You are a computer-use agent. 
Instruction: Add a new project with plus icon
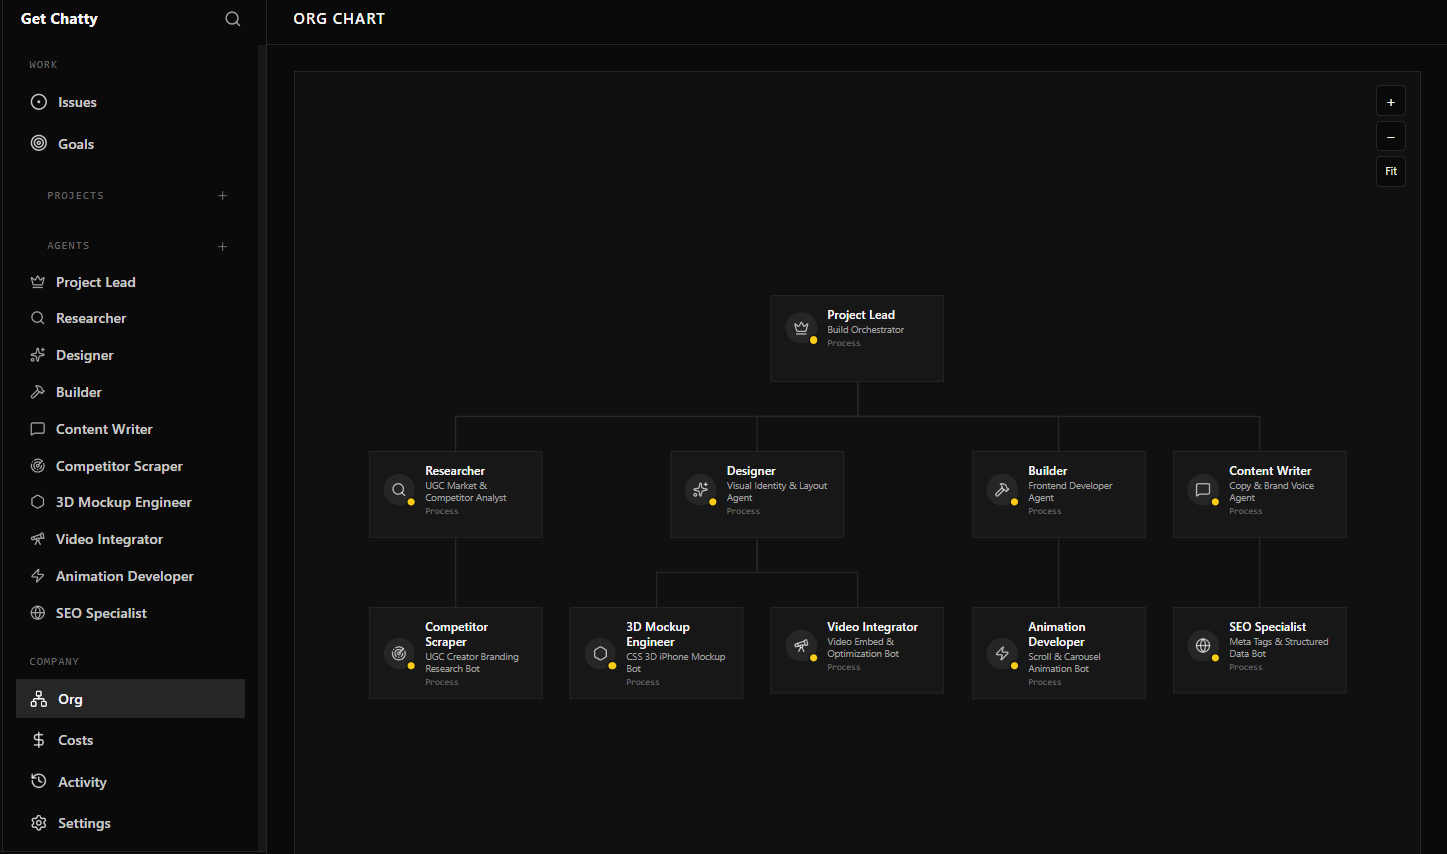[223, 196]
